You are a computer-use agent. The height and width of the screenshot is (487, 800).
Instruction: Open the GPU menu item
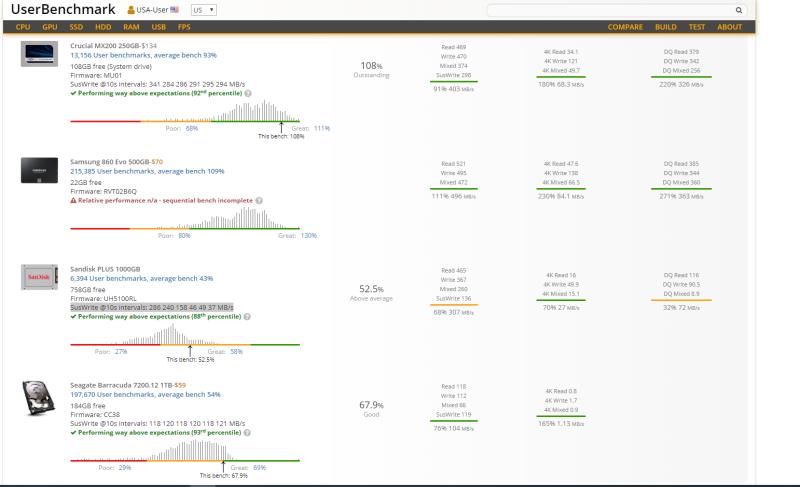tap(49, 27)
